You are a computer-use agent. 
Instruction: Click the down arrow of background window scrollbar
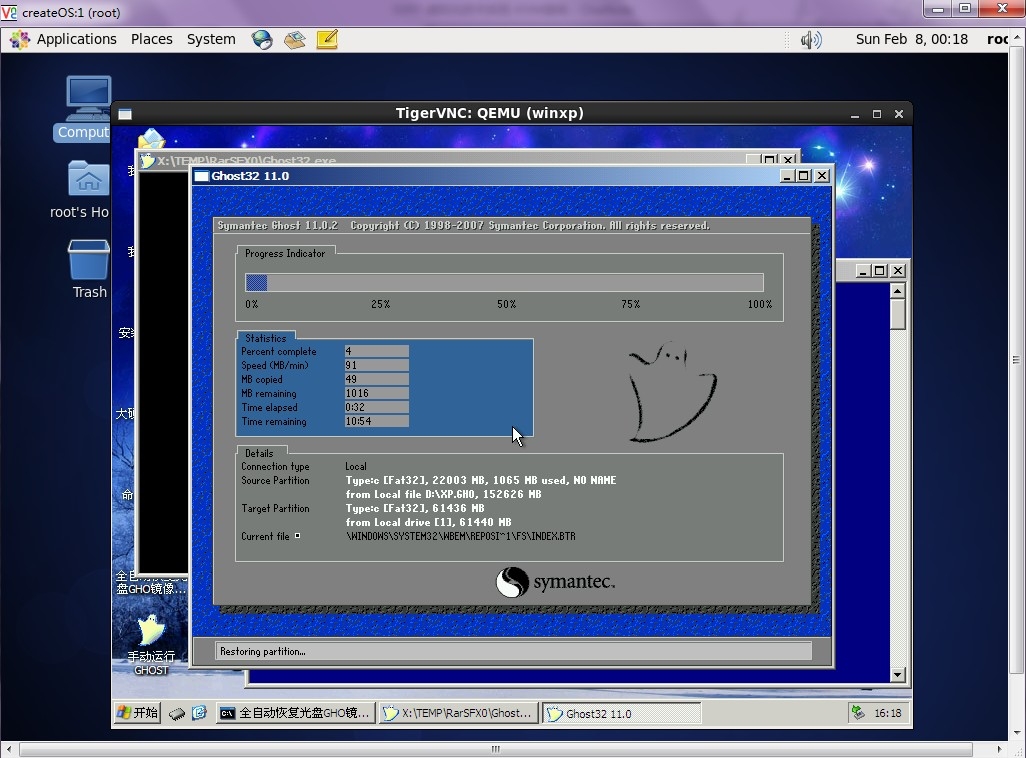click(897, 675)
